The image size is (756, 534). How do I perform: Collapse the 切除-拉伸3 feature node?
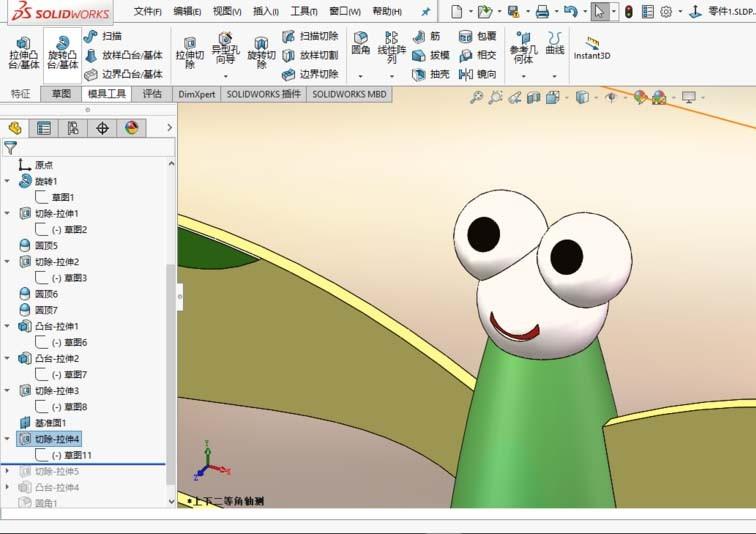coord(7,391)
